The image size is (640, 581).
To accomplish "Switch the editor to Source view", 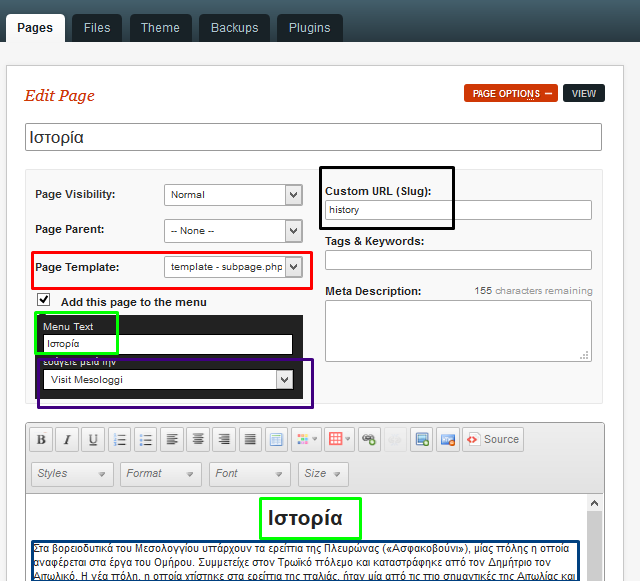I will 493,439.
